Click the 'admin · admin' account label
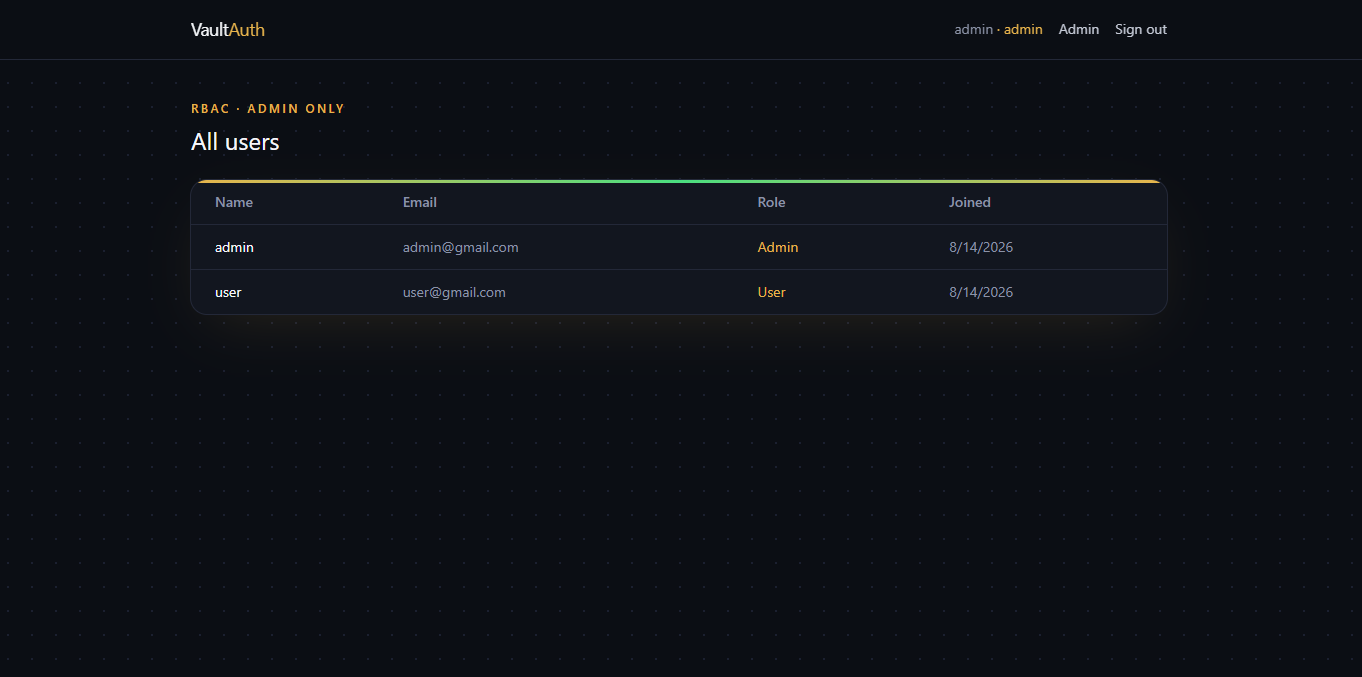The height and width of the screenshot is (677, 1362). 998,30
